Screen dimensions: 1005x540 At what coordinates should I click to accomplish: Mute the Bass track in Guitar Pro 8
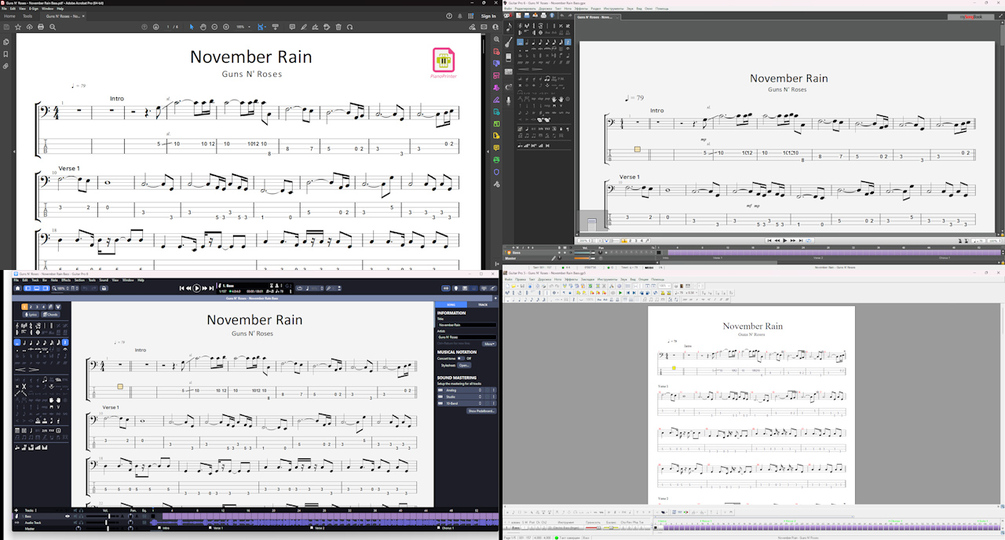(x=75, y=516)
